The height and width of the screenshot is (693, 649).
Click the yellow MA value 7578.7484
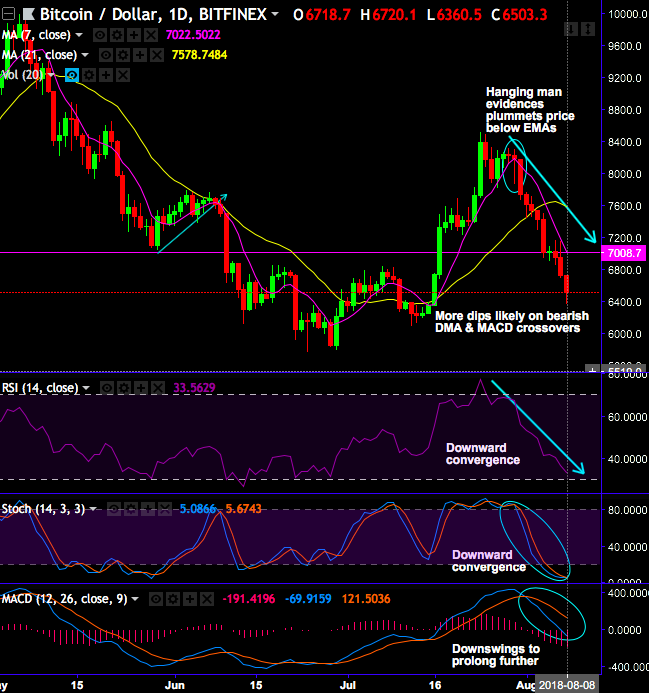[x=199, y=55]
